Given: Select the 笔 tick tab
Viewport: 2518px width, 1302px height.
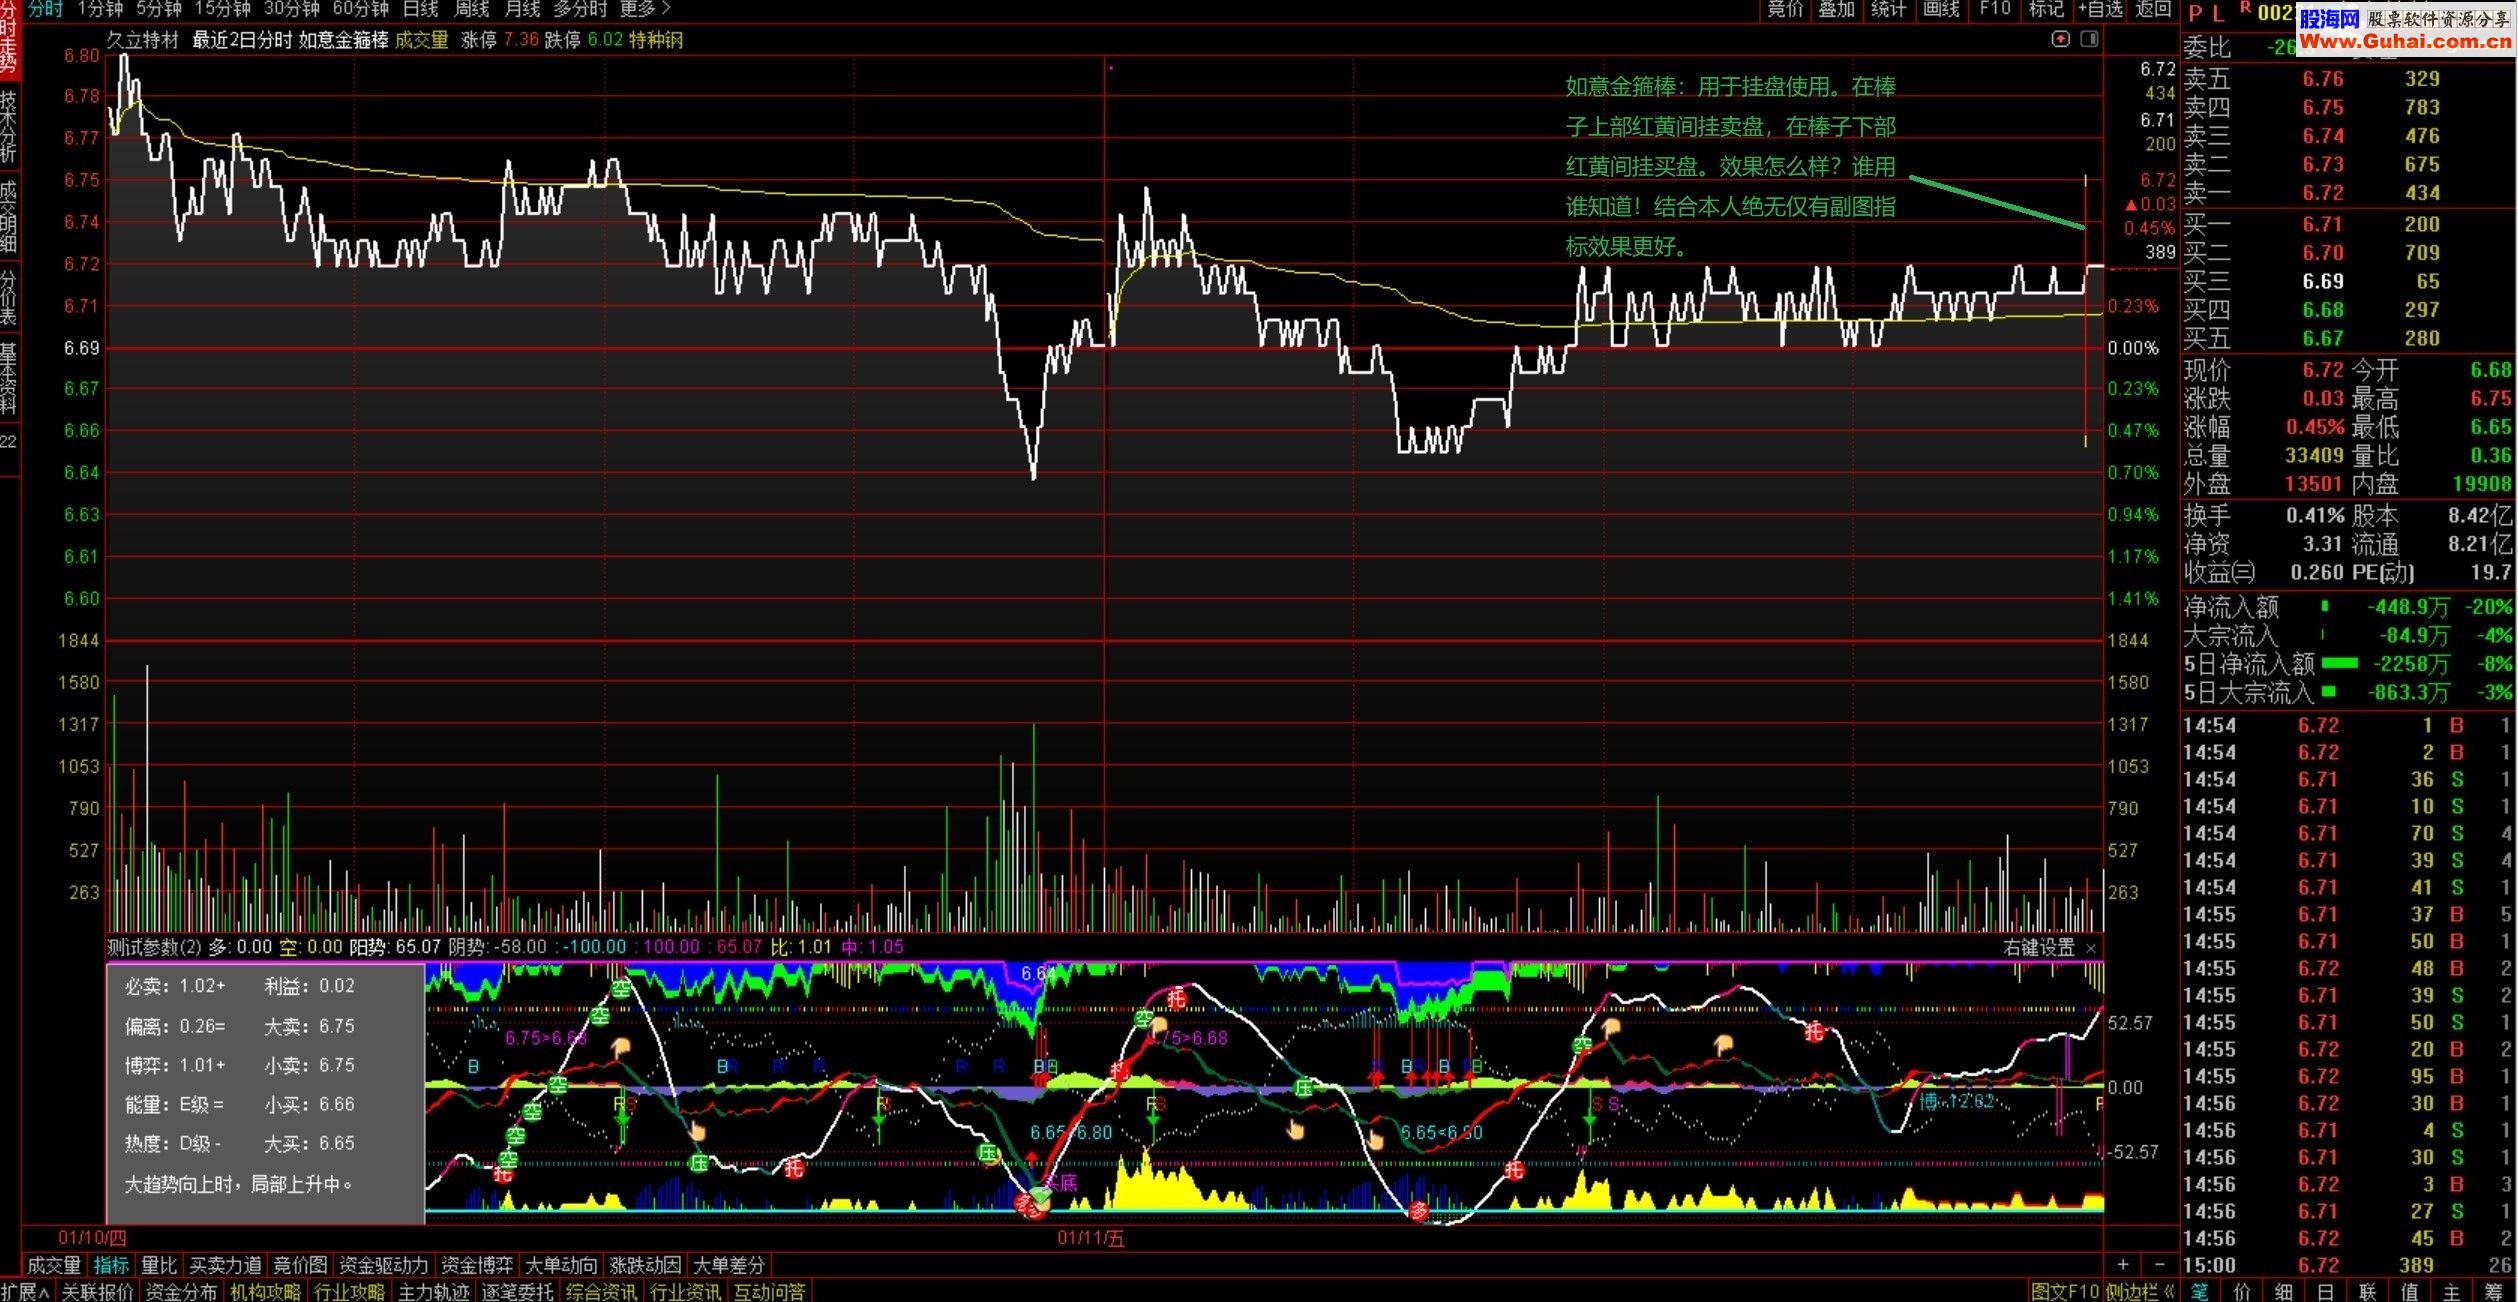Looking at the screenshot, I should pyautogui.click(x=2200, y=1291).
